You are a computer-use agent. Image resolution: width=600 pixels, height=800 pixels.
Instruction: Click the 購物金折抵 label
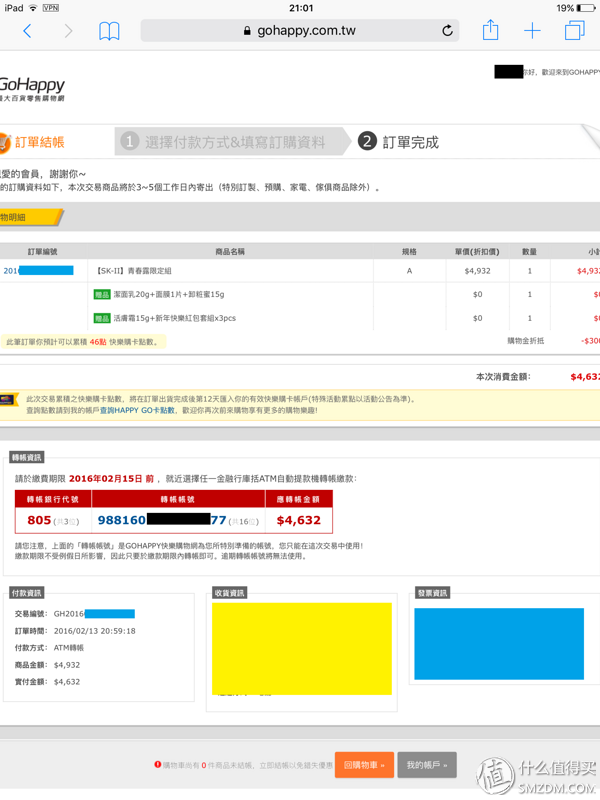tap(526, 341)
